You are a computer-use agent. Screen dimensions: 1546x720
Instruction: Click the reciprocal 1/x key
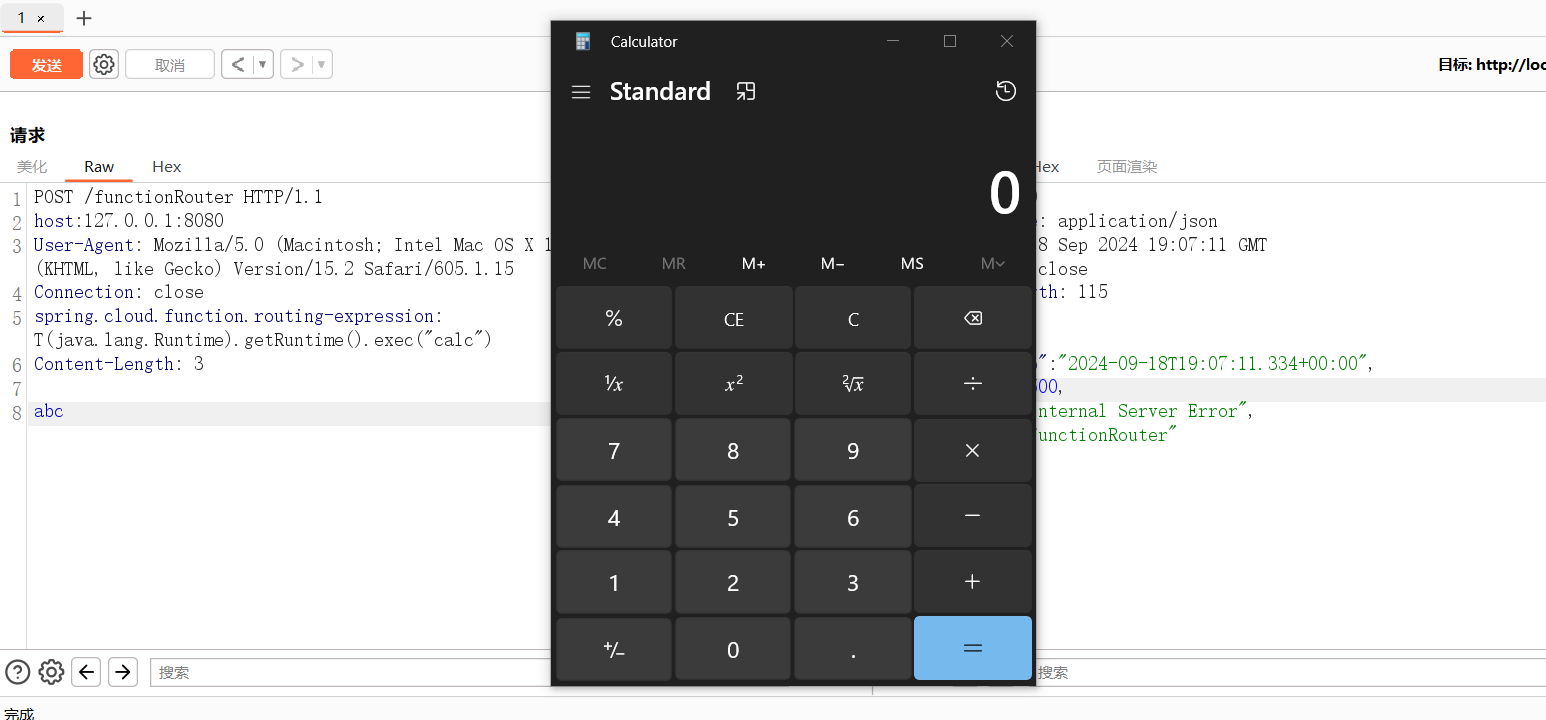tap(614, 384)
